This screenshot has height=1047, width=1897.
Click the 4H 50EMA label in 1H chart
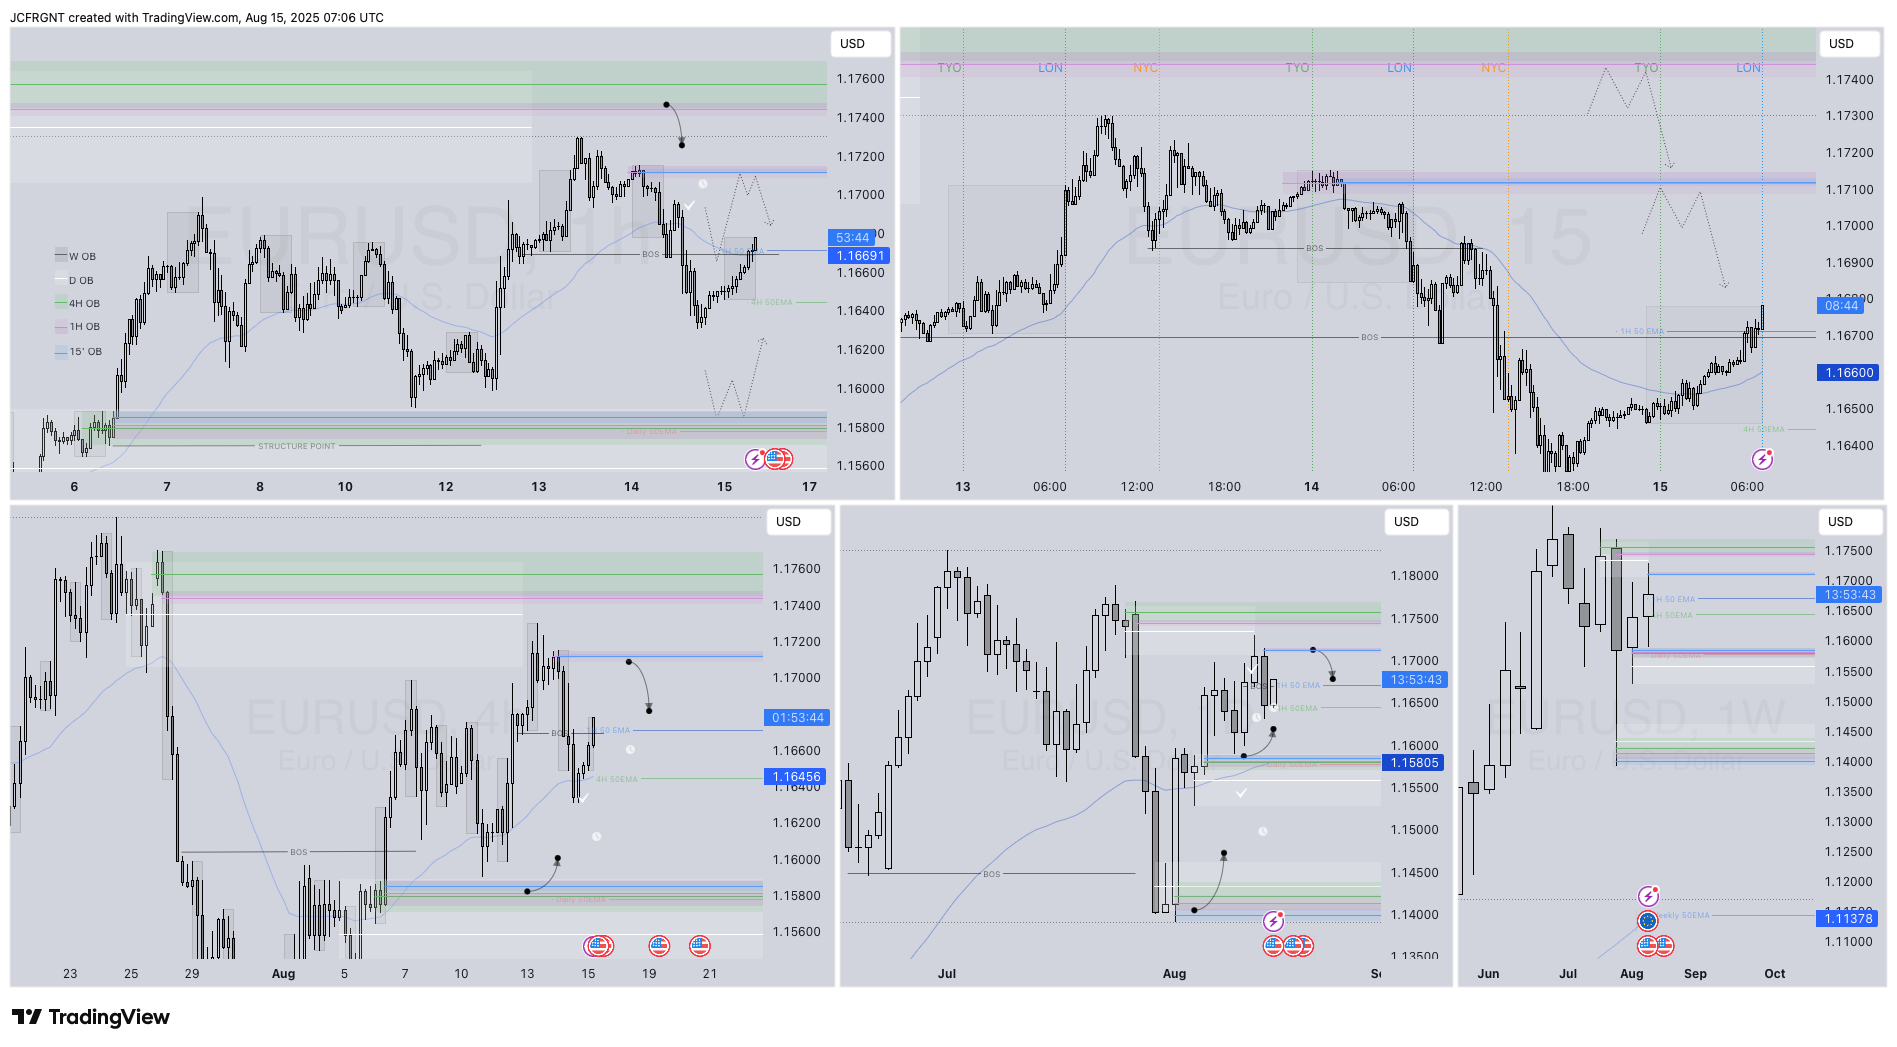772,302
